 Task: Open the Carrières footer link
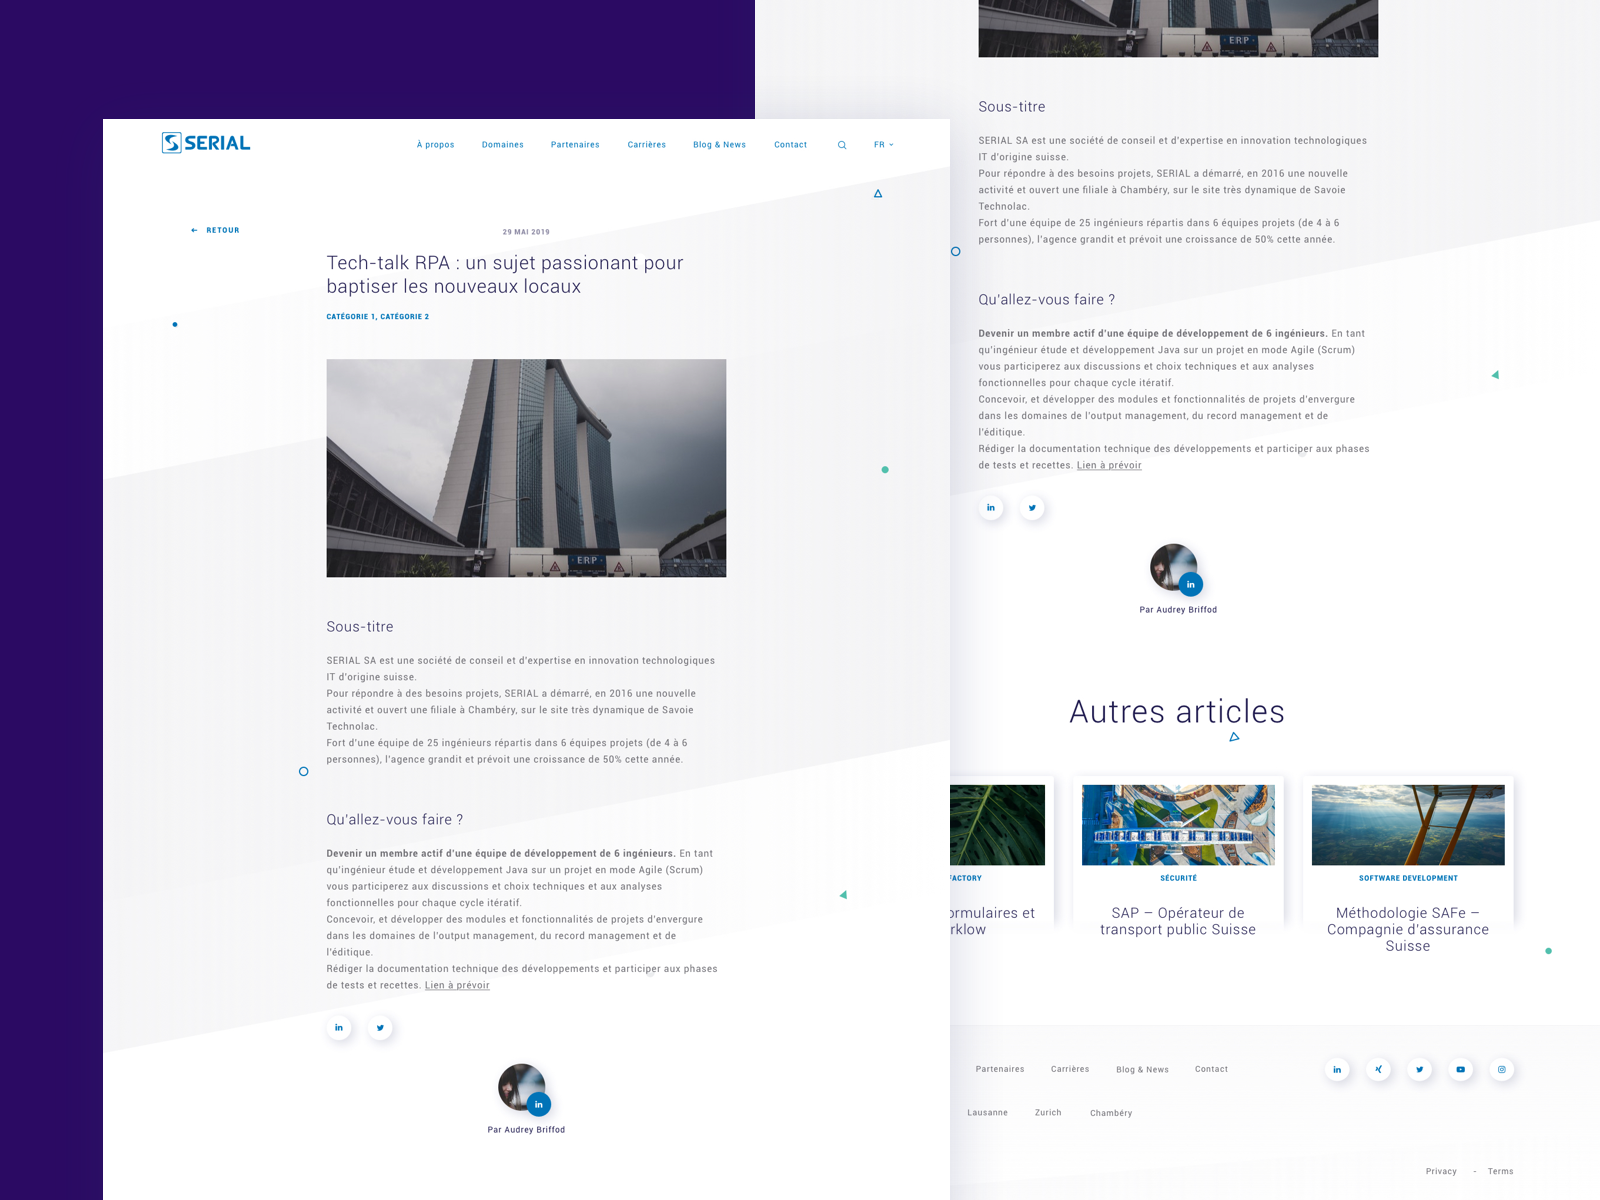pos(1070,1069)
